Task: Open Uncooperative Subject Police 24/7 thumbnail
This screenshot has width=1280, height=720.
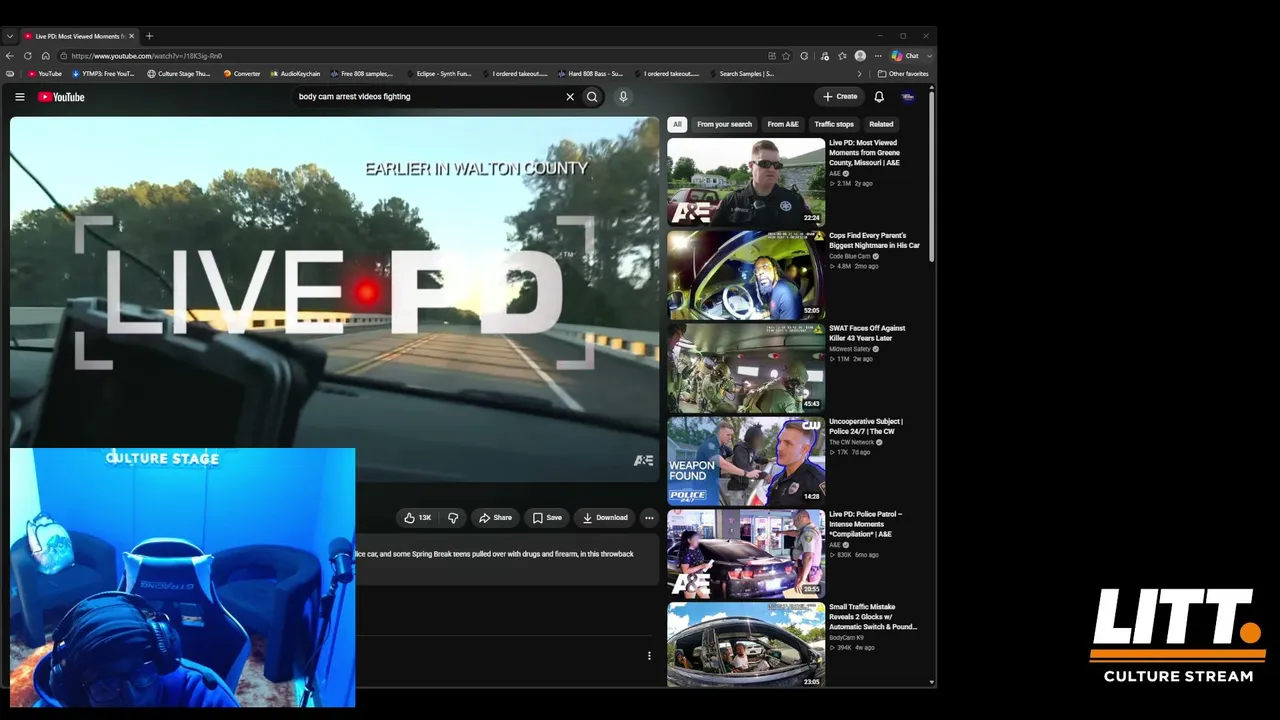Action: [x=746, y=461]
